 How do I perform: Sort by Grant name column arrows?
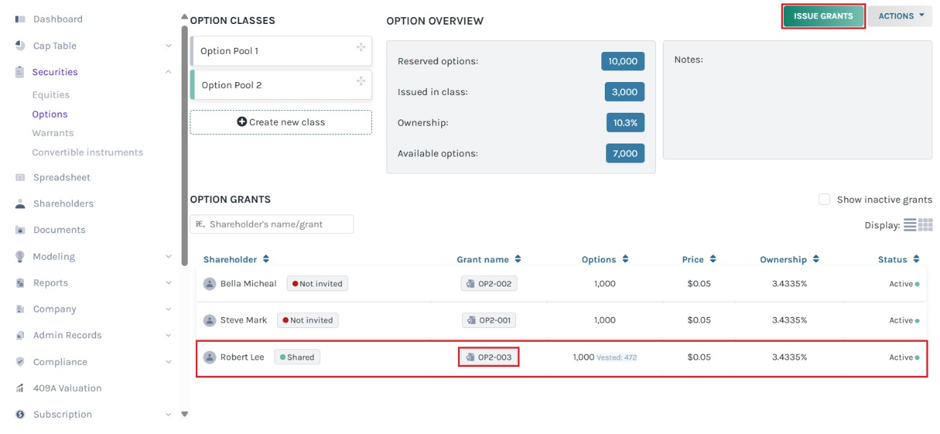click(517, 260)
